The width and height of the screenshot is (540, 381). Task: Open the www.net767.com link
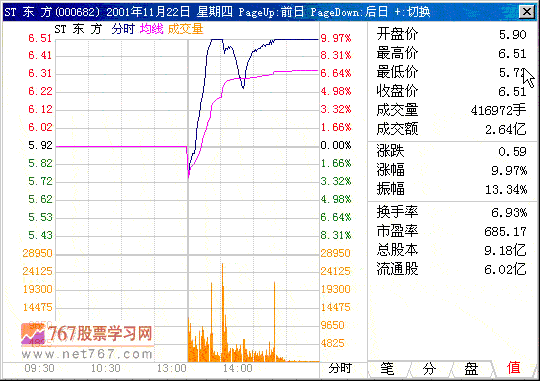point(86,354)
